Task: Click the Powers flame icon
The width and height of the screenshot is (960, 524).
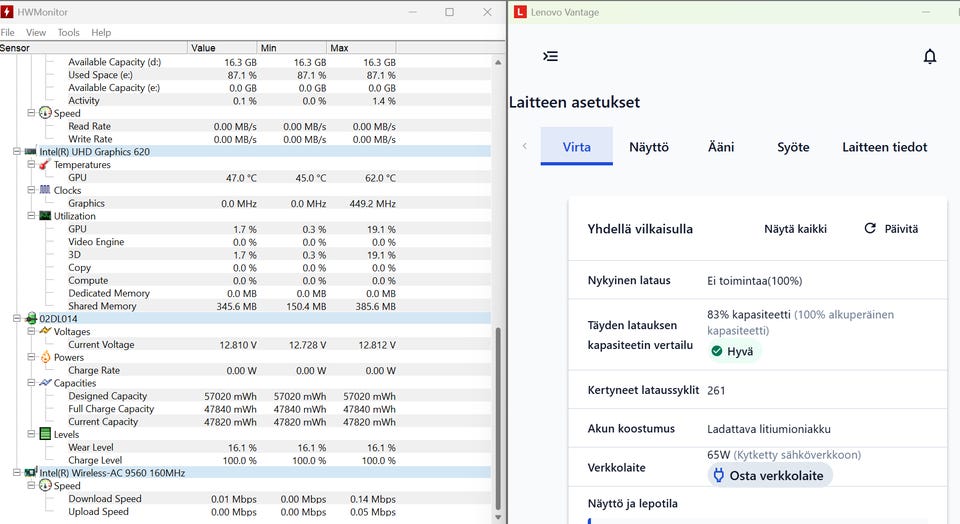Action: tap(45, 357)
